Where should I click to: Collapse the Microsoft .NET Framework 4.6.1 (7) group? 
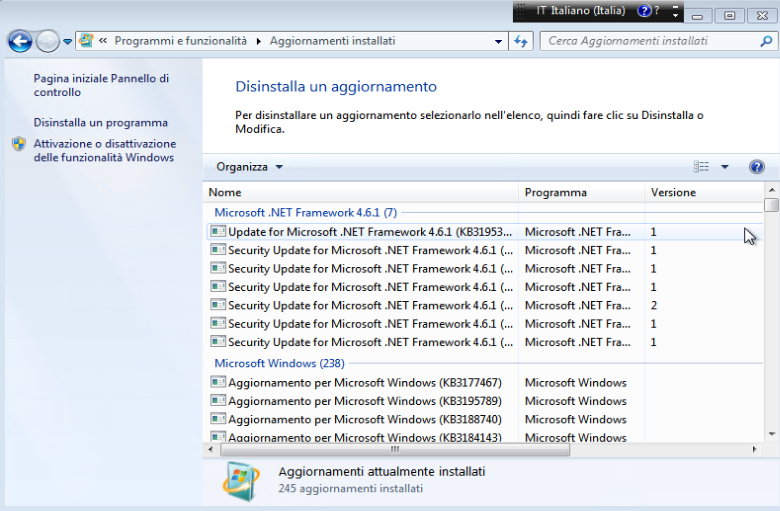(305, 212)
